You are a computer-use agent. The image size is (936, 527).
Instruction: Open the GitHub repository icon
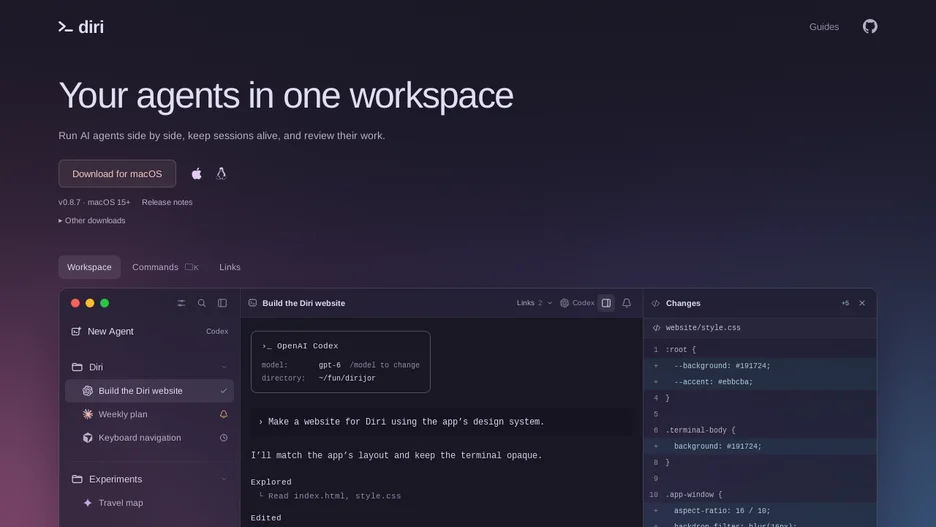point(870,26)
